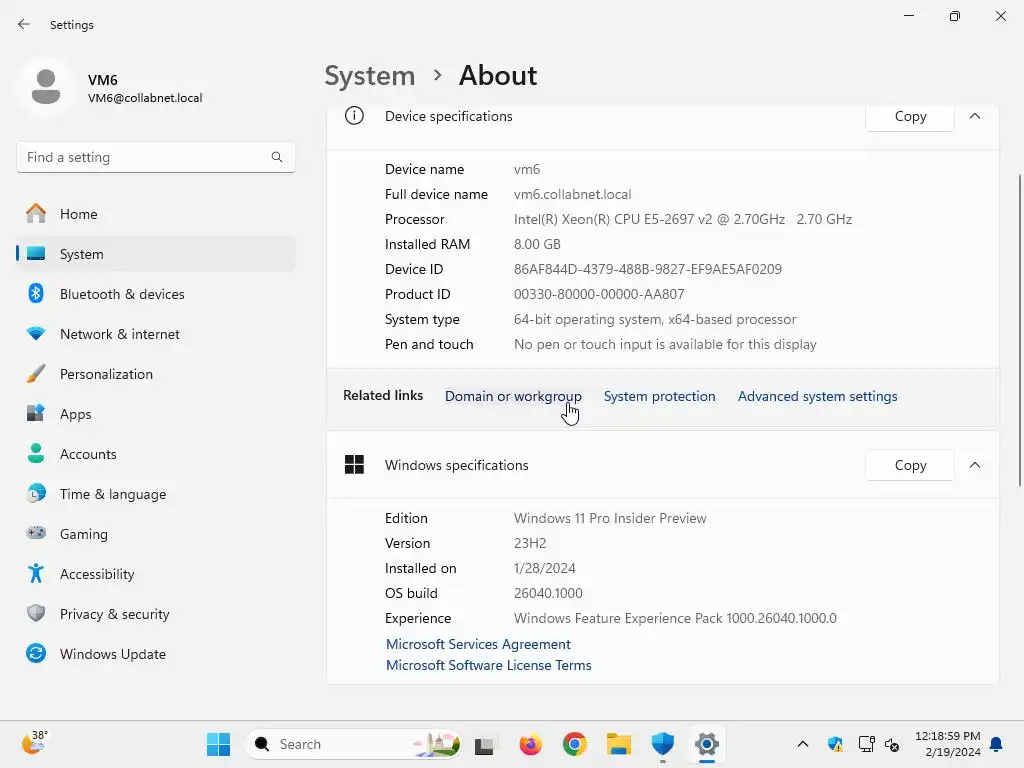Click the network tray icon
1024x768 pixels.
coord(866,744)
